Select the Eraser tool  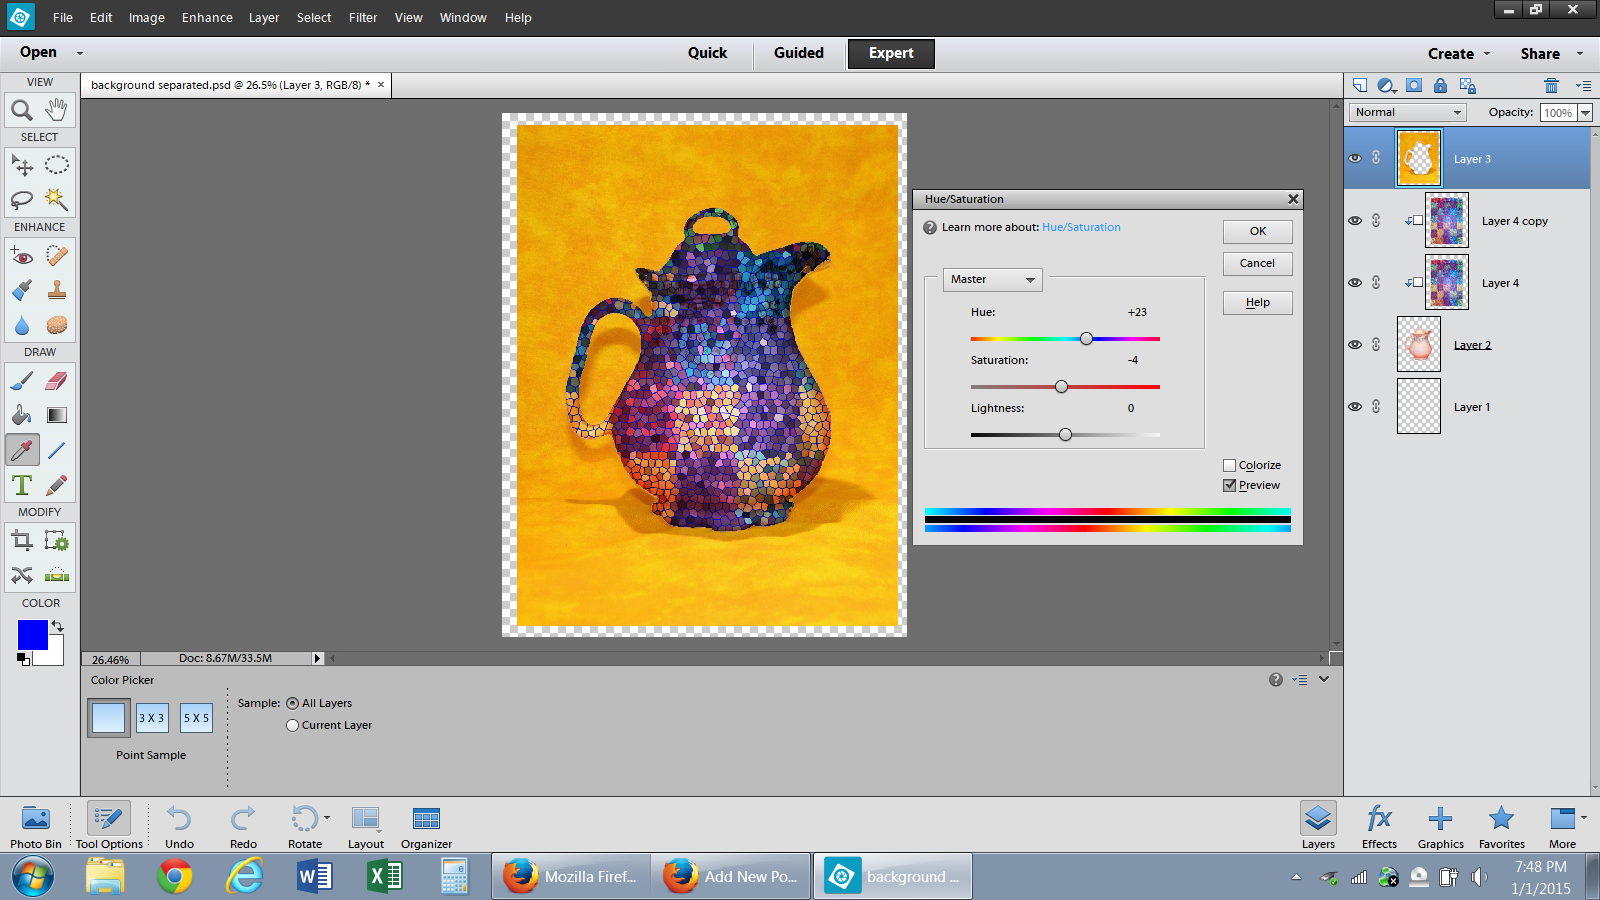[57, 381]
